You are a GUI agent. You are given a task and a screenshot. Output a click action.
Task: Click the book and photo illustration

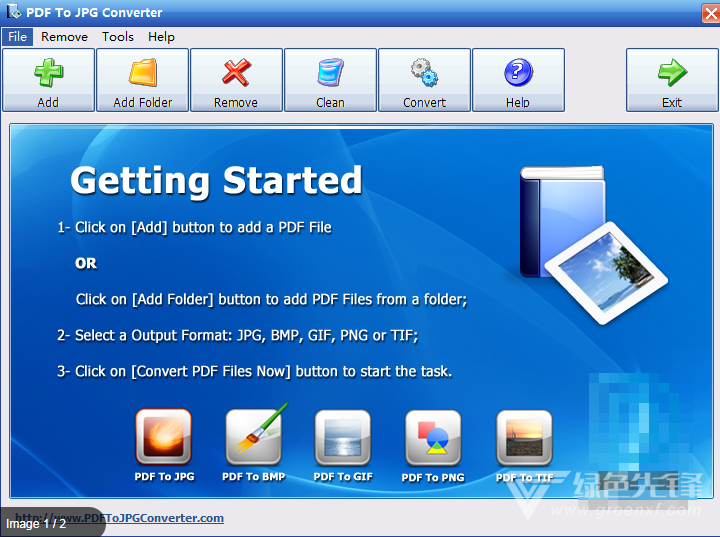click(594, 244)
